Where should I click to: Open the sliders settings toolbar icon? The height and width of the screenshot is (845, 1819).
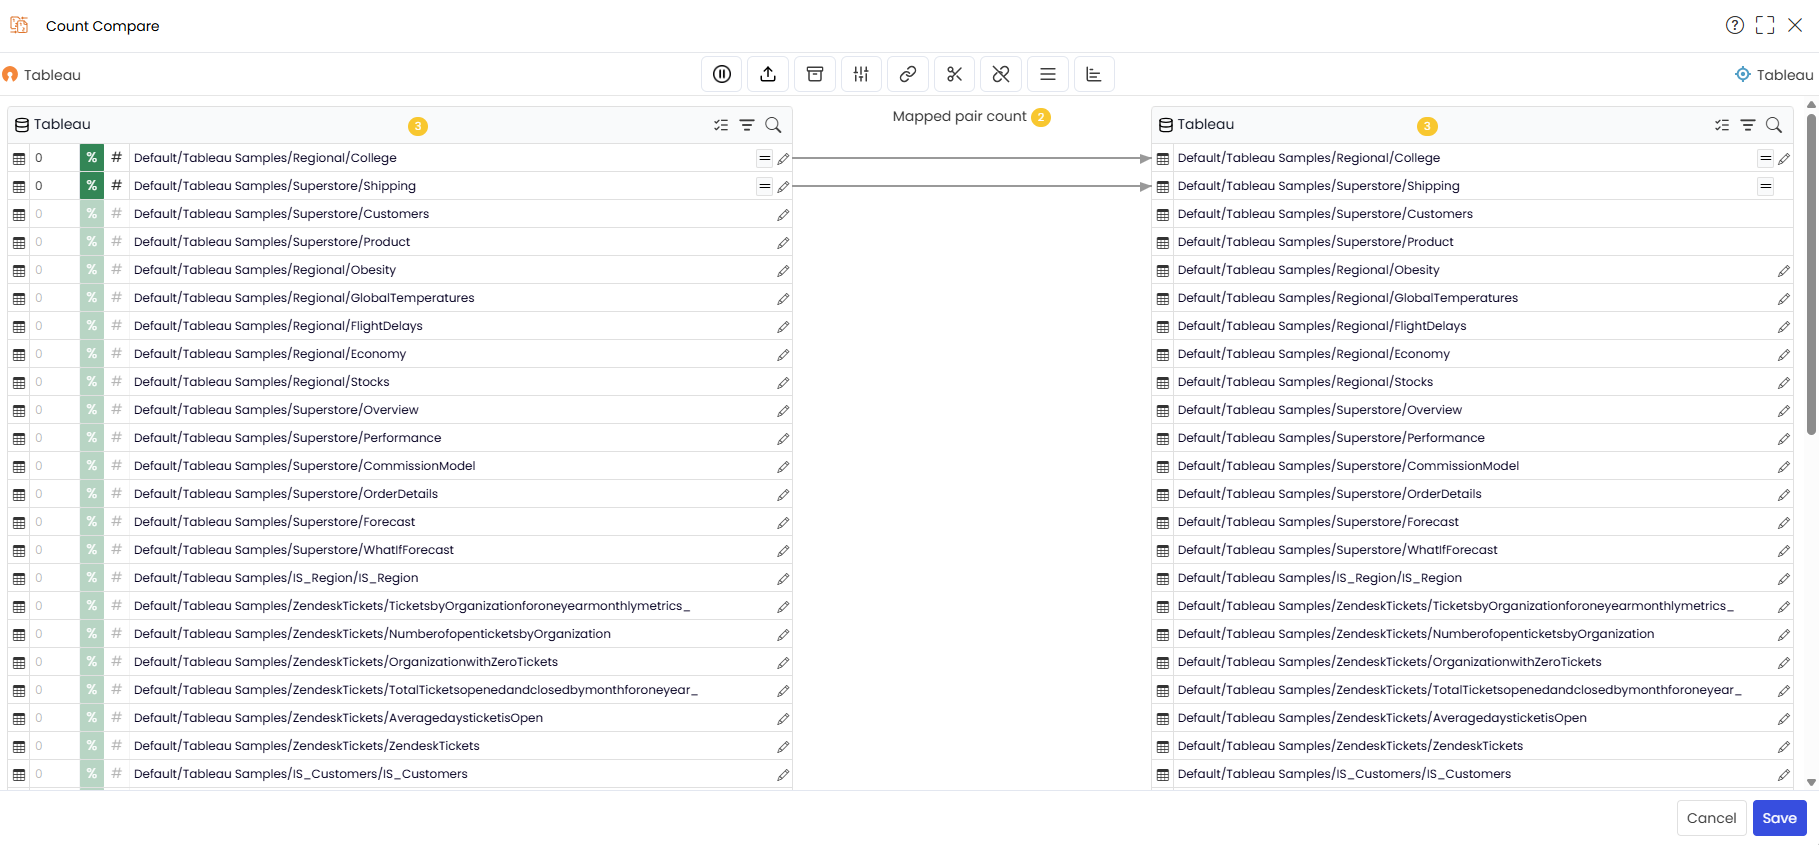pyautogui.click(x=861, y=74)
